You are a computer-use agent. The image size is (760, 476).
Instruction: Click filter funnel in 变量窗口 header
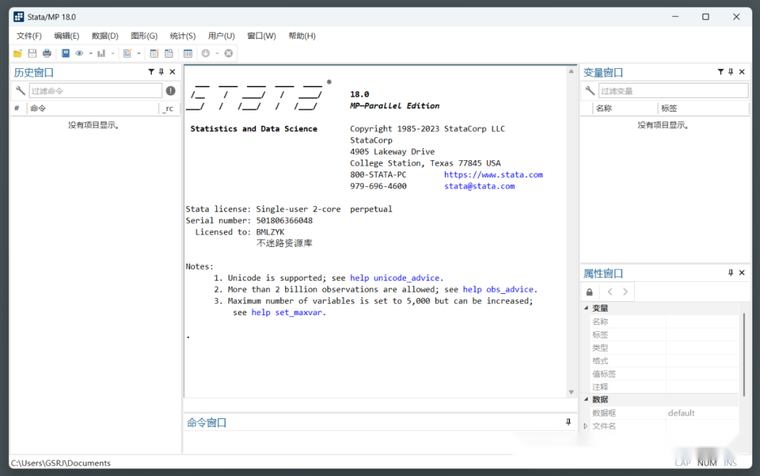tap(721, 72)
